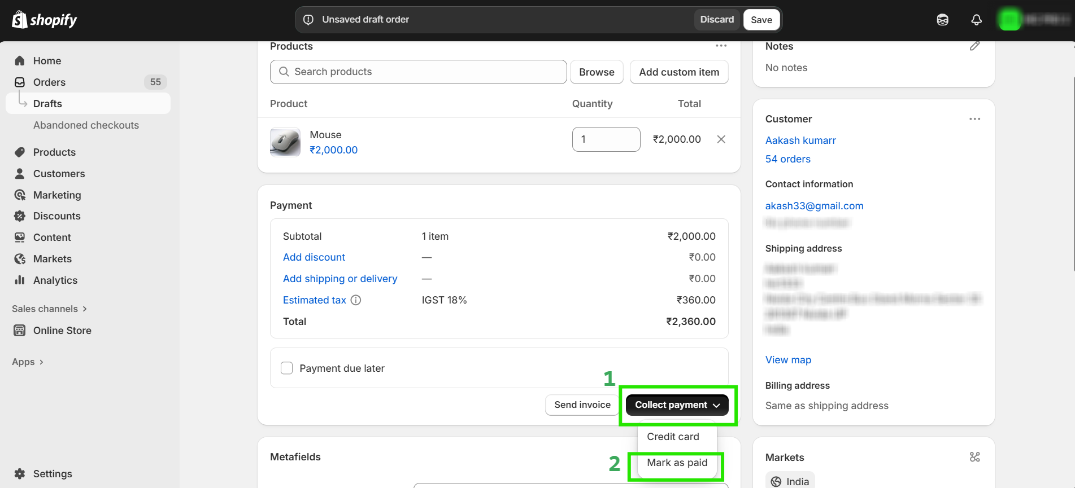
Task: Open the Customer card three-dot menu
Action: point(975,119)
